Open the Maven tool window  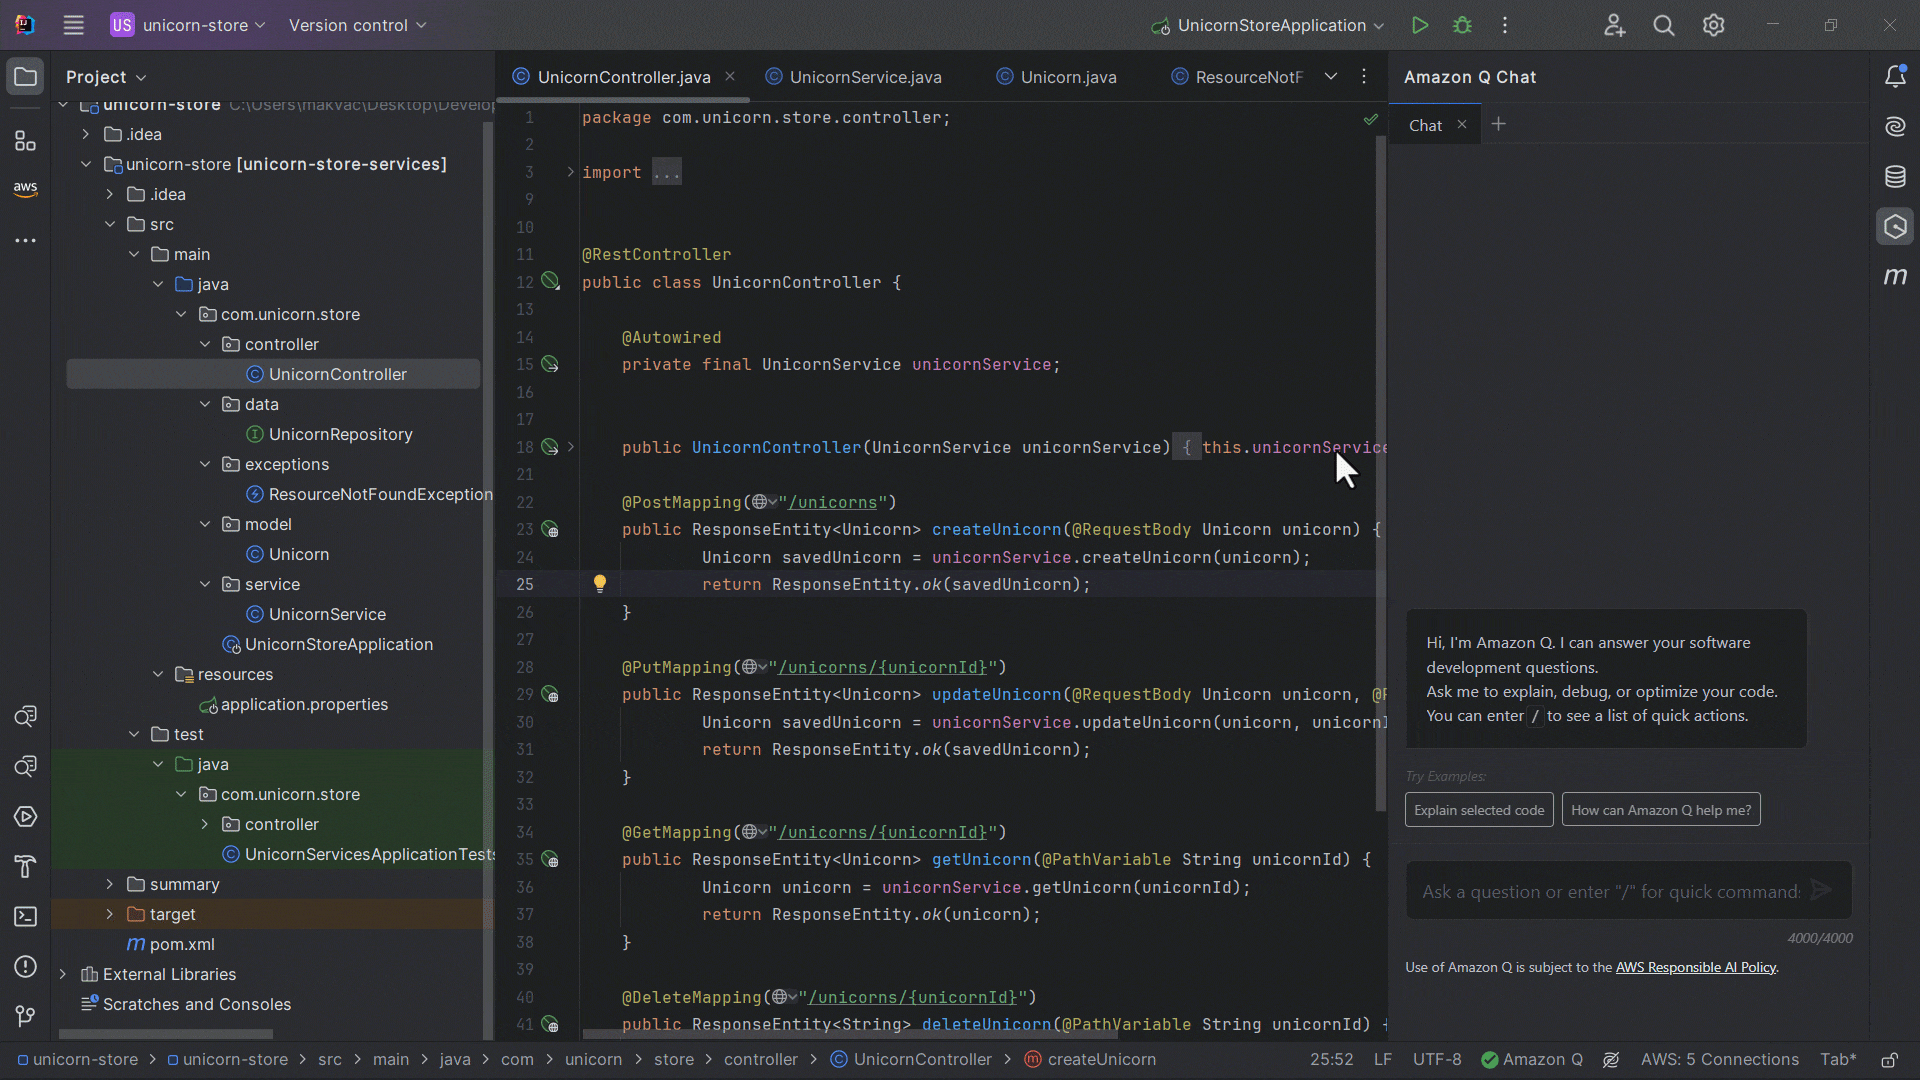1897,277
